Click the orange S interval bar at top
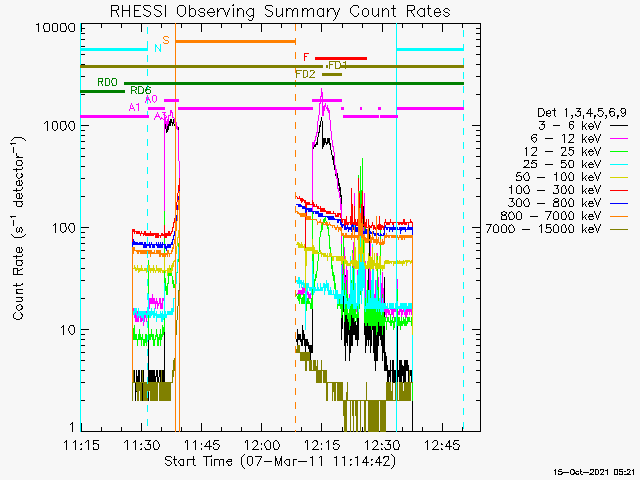This screenshot has height=480, width=640. coord(235,41)
